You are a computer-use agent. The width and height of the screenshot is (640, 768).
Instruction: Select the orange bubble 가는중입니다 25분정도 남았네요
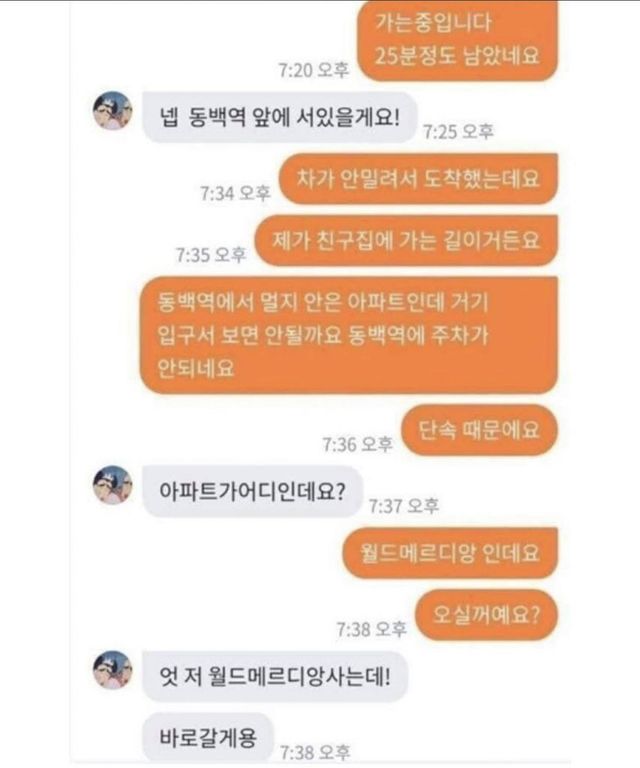(457, 39)
